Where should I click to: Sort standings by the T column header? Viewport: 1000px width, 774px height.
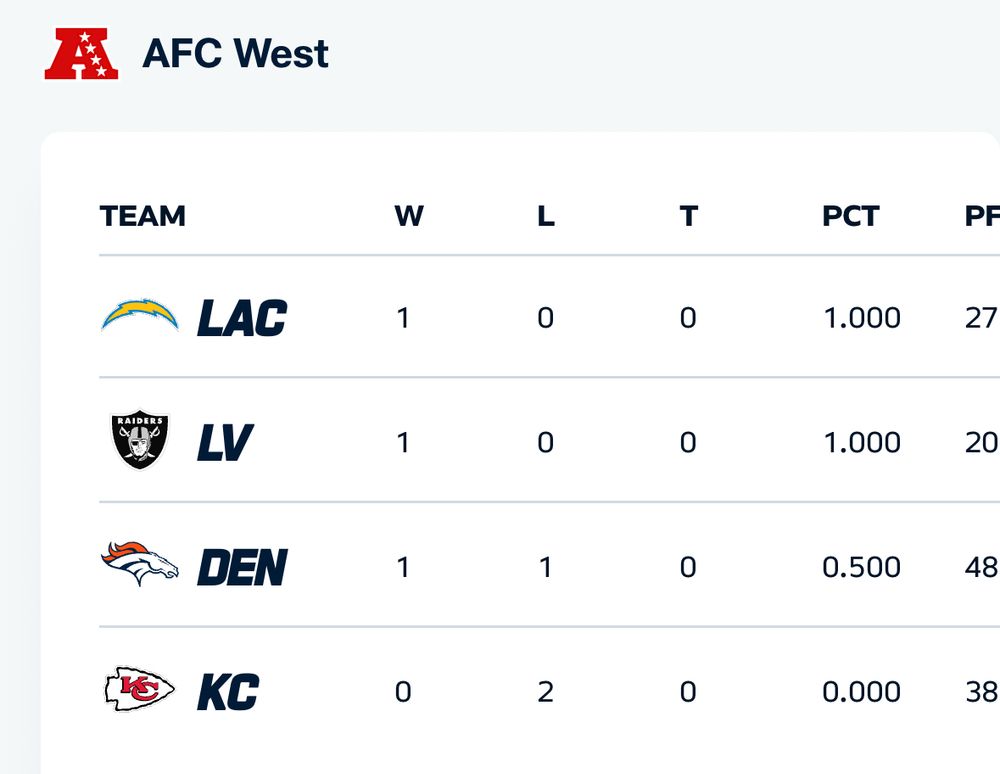coord(688,216)
